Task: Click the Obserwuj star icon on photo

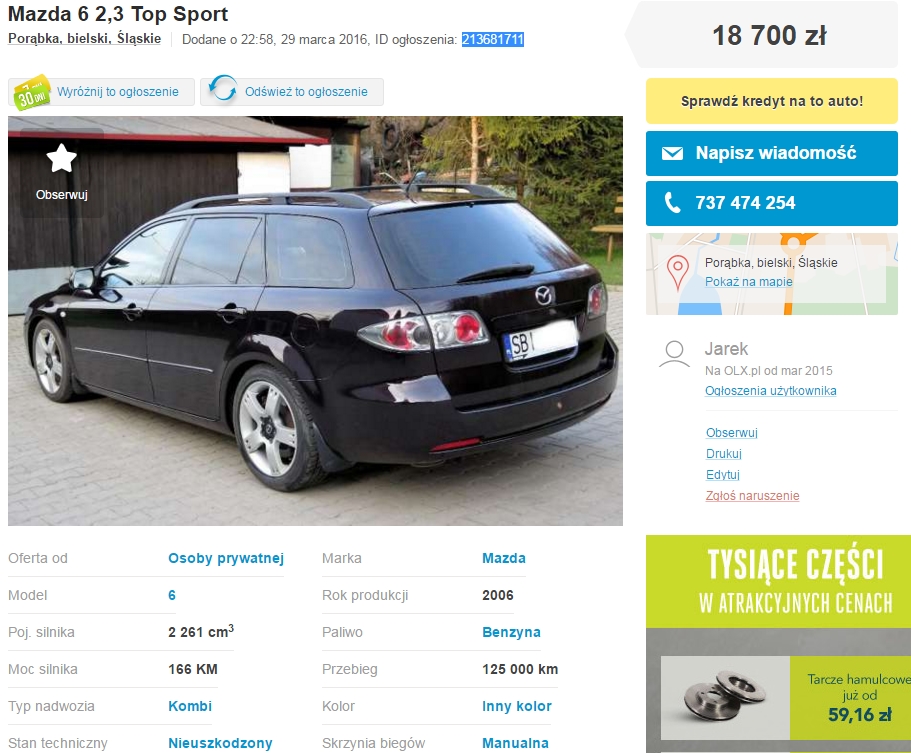Action: click(x=61, y=159)
